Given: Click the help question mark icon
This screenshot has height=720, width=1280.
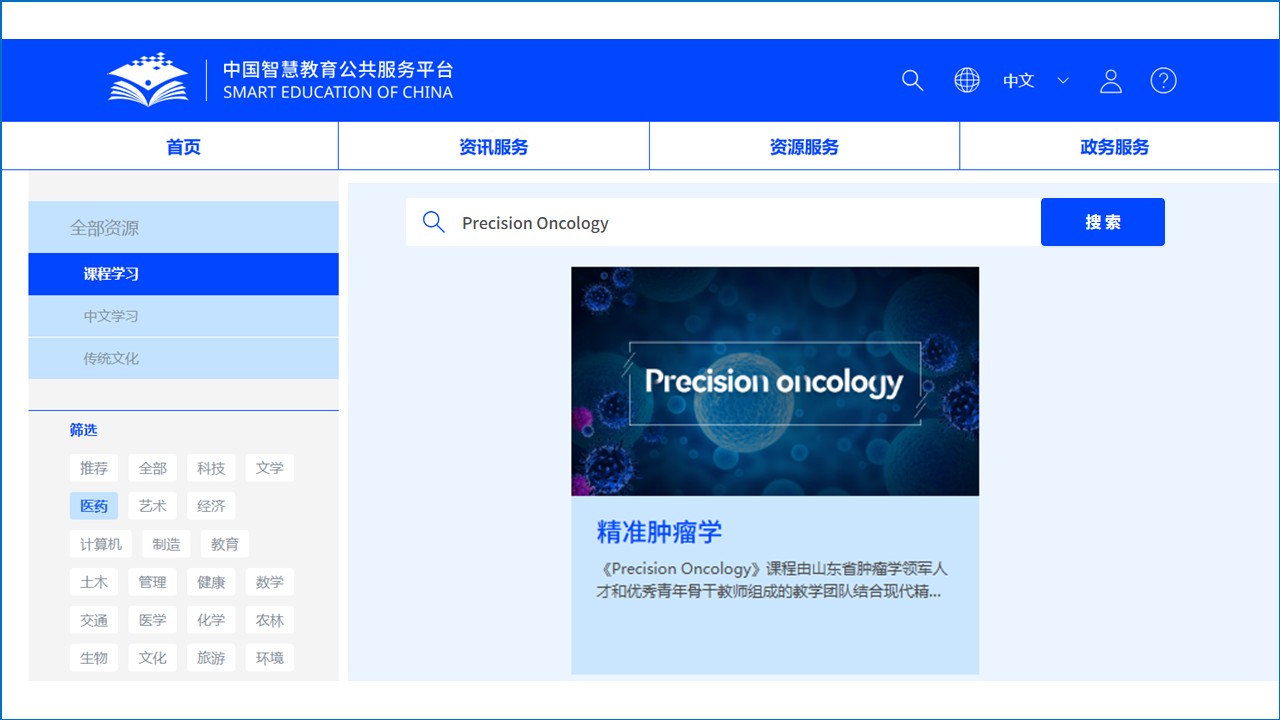Looking at the screenshot, I should (x=1163, y=81).
